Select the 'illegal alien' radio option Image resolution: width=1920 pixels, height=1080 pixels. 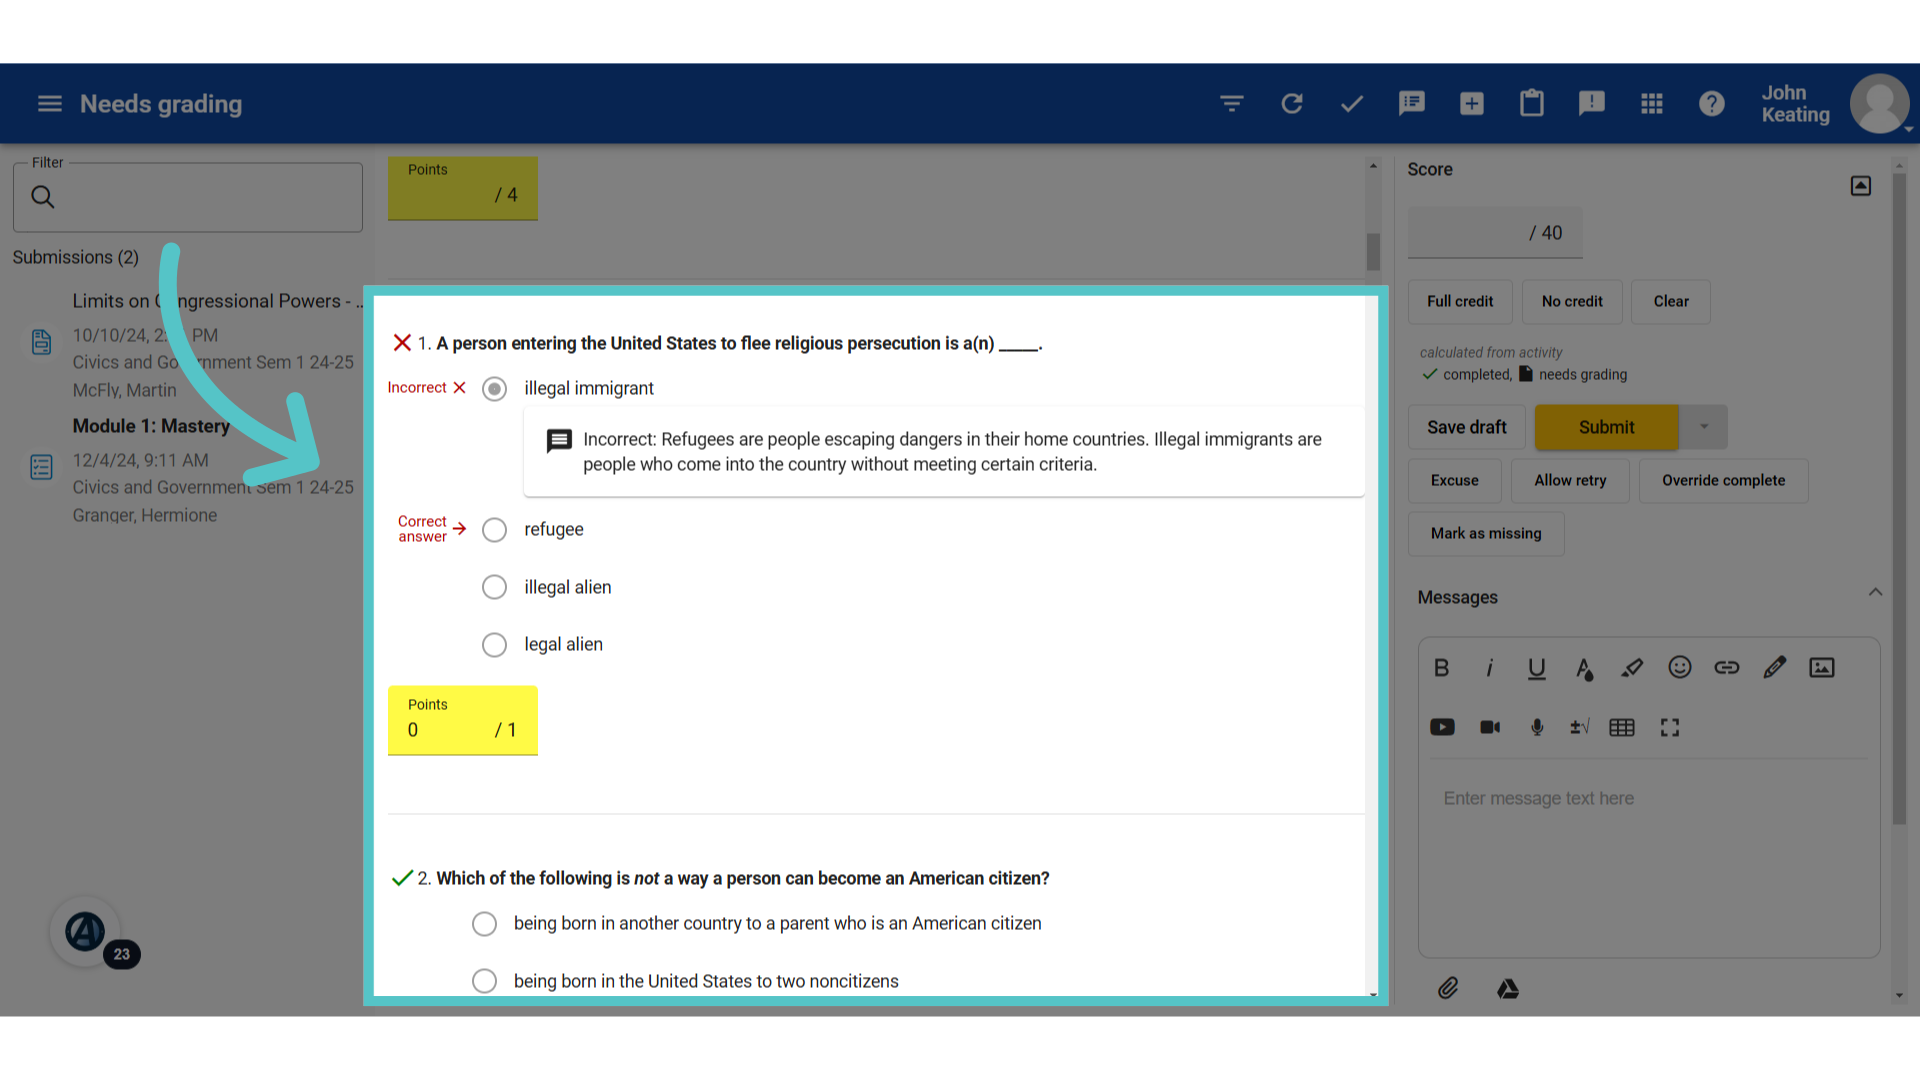[494, 587]
